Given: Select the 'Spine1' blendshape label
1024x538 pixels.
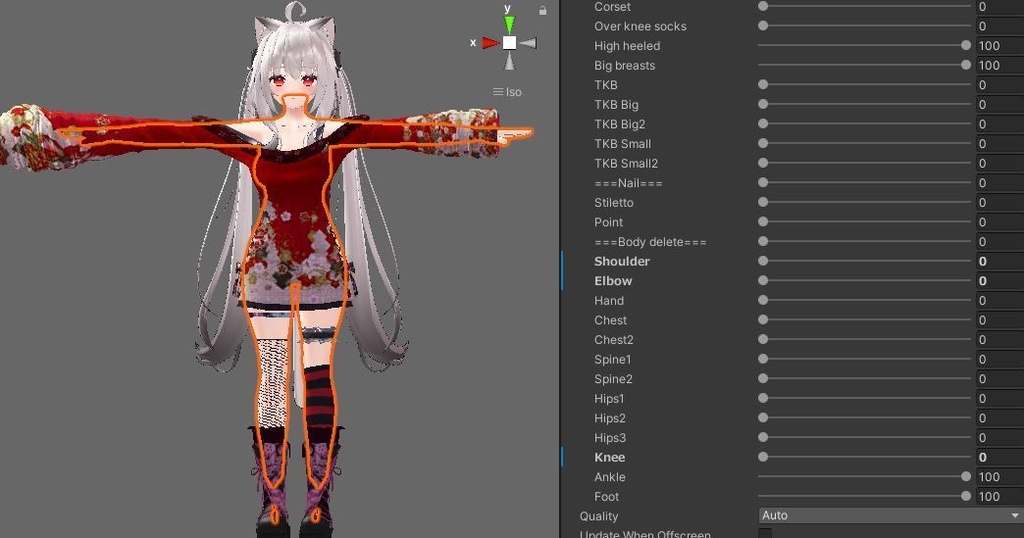Looking at the screenshot, I should (x=613, y=359).
